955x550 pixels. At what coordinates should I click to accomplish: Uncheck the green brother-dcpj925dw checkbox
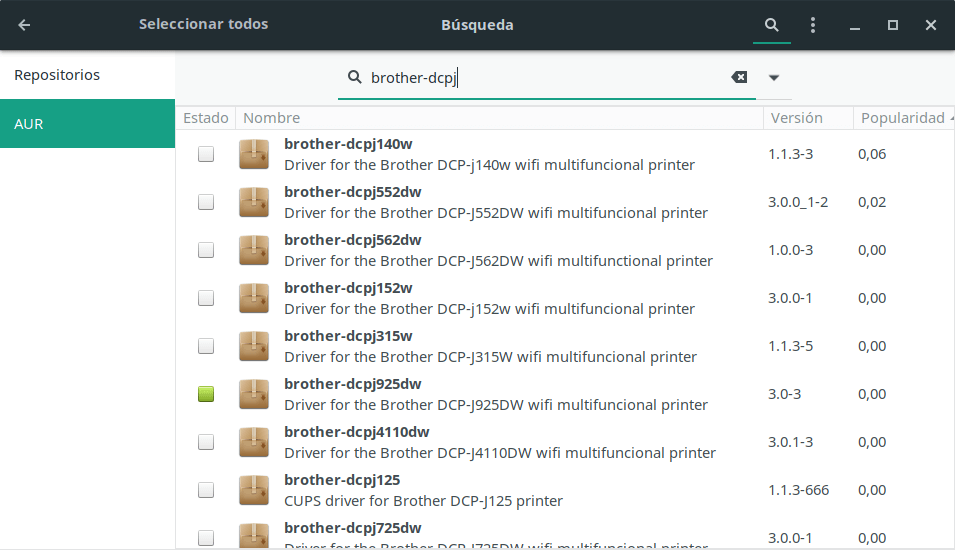[x=206, y=394]
